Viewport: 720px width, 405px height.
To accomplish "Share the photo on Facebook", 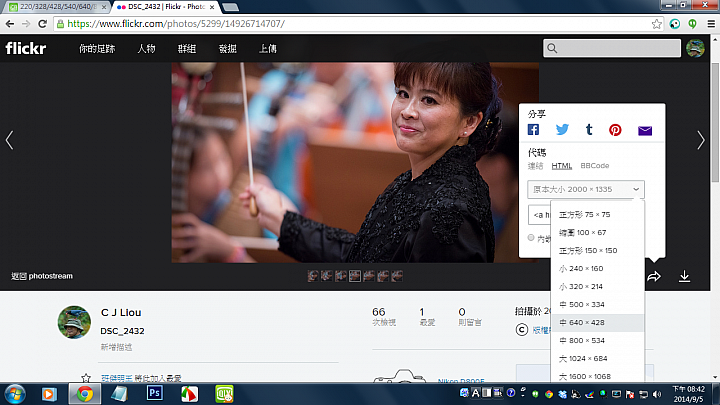I will tap(533, 130).
